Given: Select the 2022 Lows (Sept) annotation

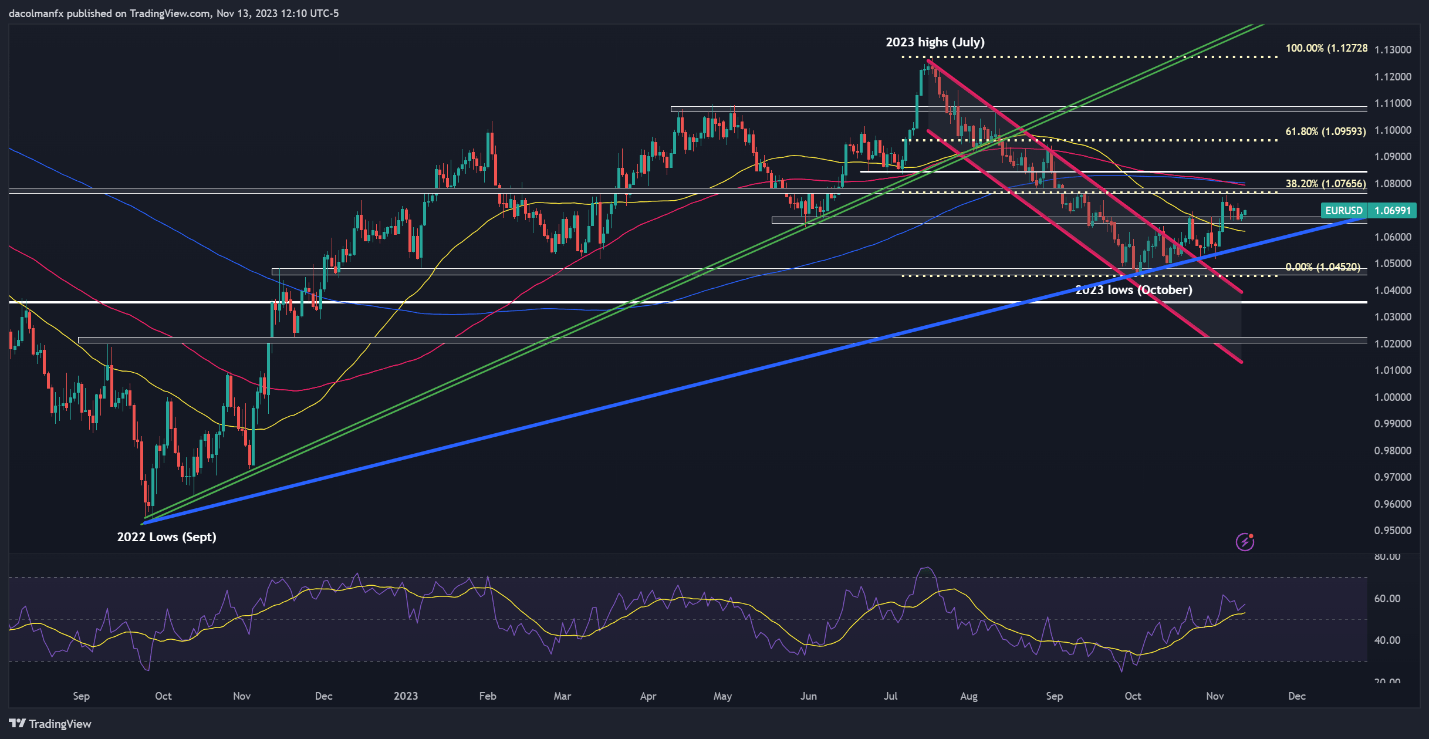Looking at the screenshot, I should click(166, 537).
